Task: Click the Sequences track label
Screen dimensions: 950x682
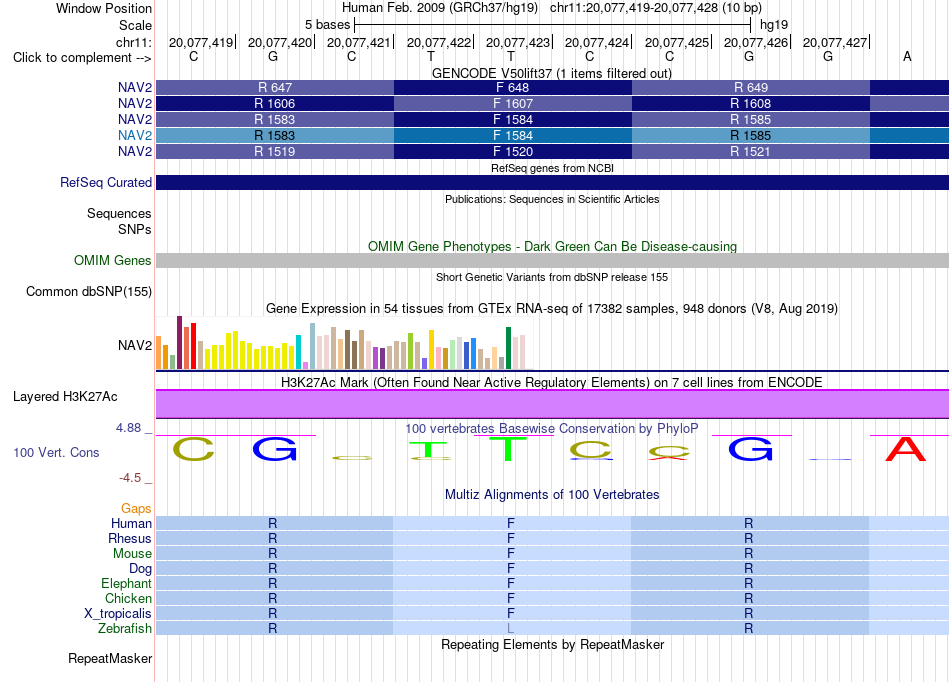Action: pos(119,213)
